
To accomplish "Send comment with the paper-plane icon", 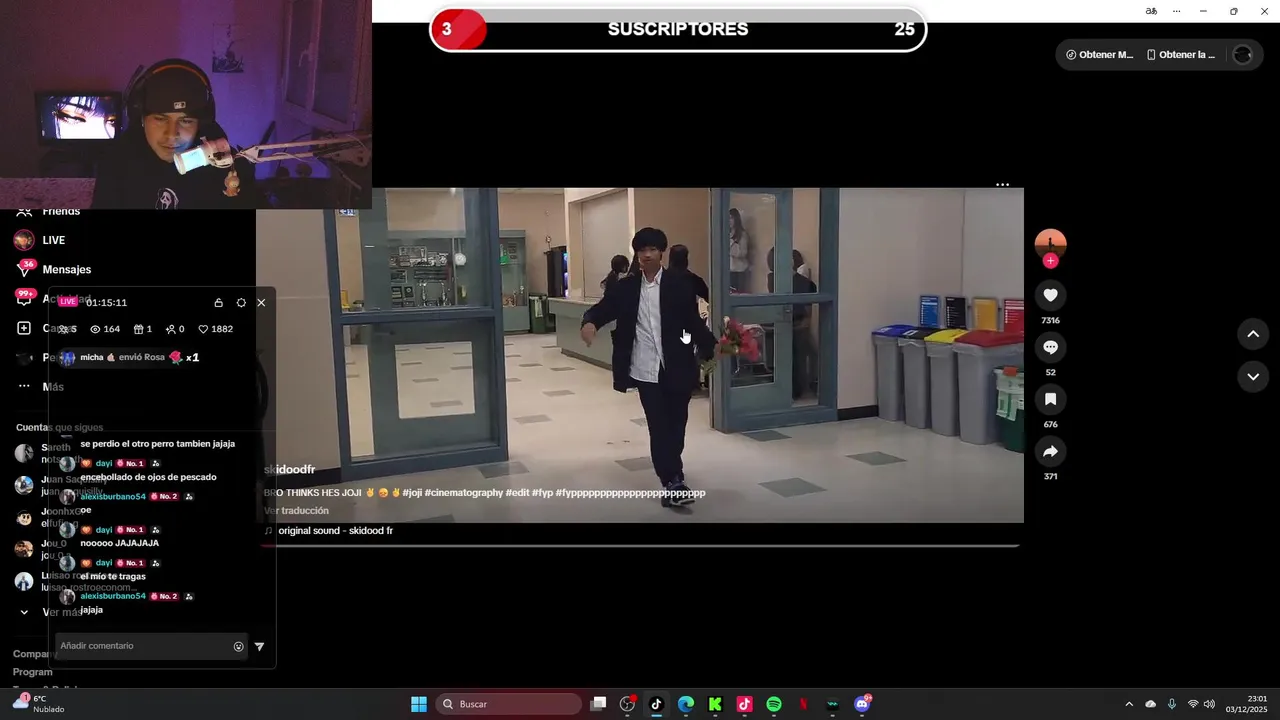I will 259,647.
